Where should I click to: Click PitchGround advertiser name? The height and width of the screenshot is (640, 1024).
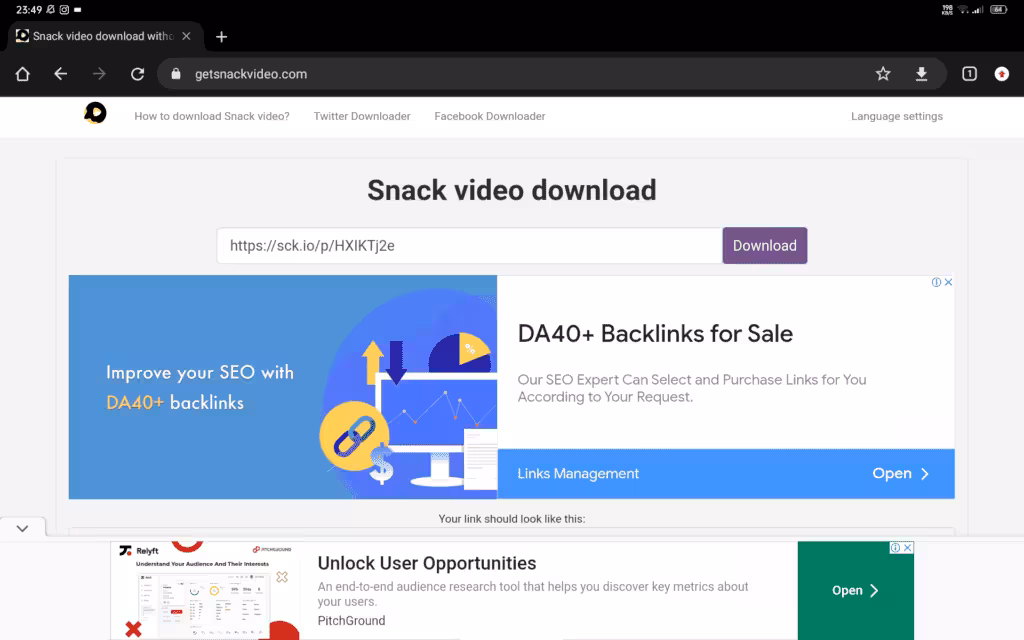click(351, 620)
